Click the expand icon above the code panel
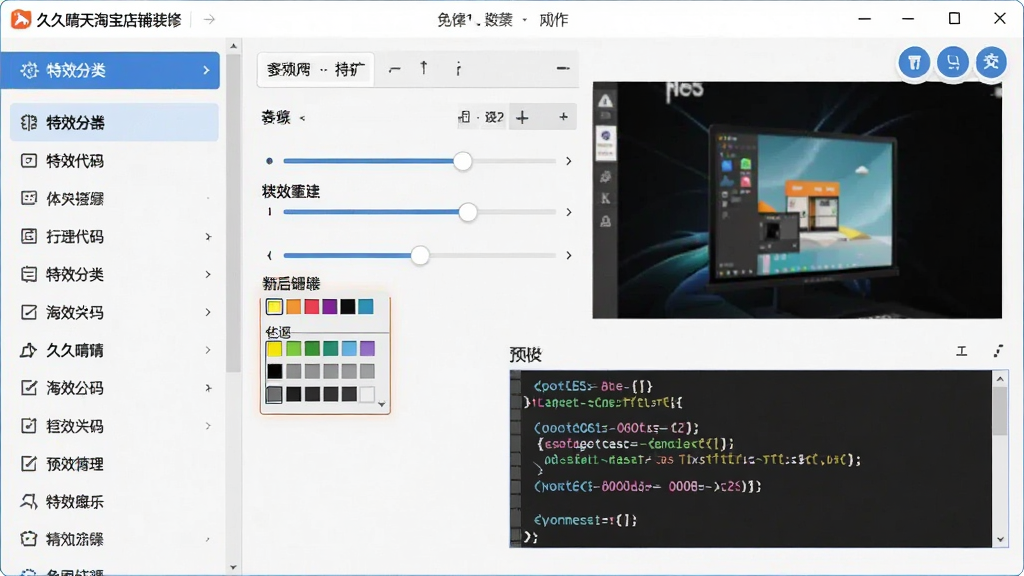Viewport: 1024px width, 576px height. 998,351
